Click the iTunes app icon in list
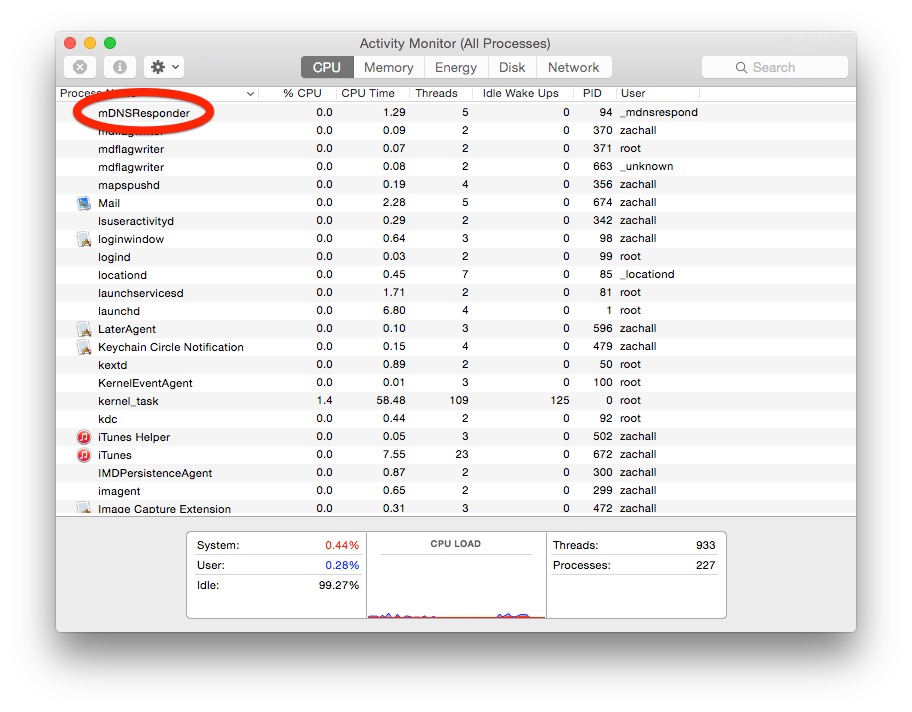This screenshot has width=912, height=712. pos(84,455)
